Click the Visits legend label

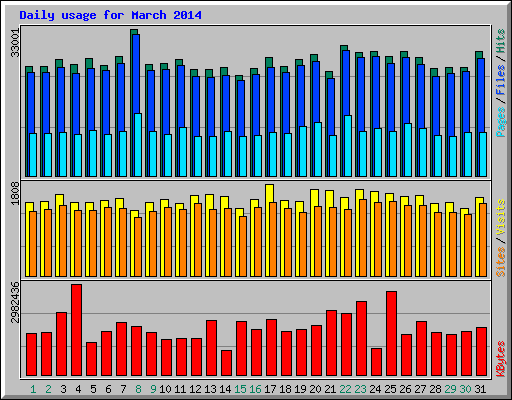501,218
